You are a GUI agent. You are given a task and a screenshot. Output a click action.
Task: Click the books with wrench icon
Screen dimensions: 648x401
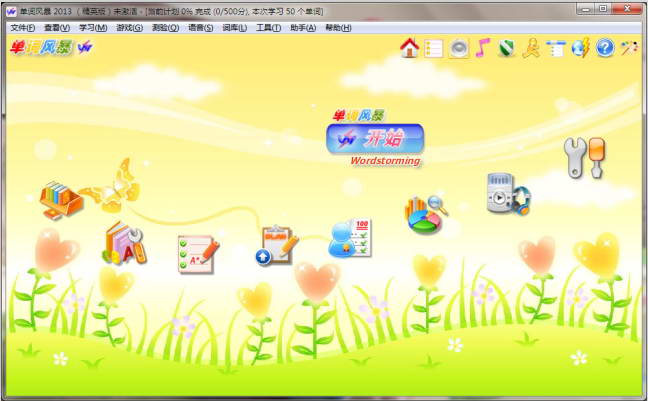pos(124,243)
